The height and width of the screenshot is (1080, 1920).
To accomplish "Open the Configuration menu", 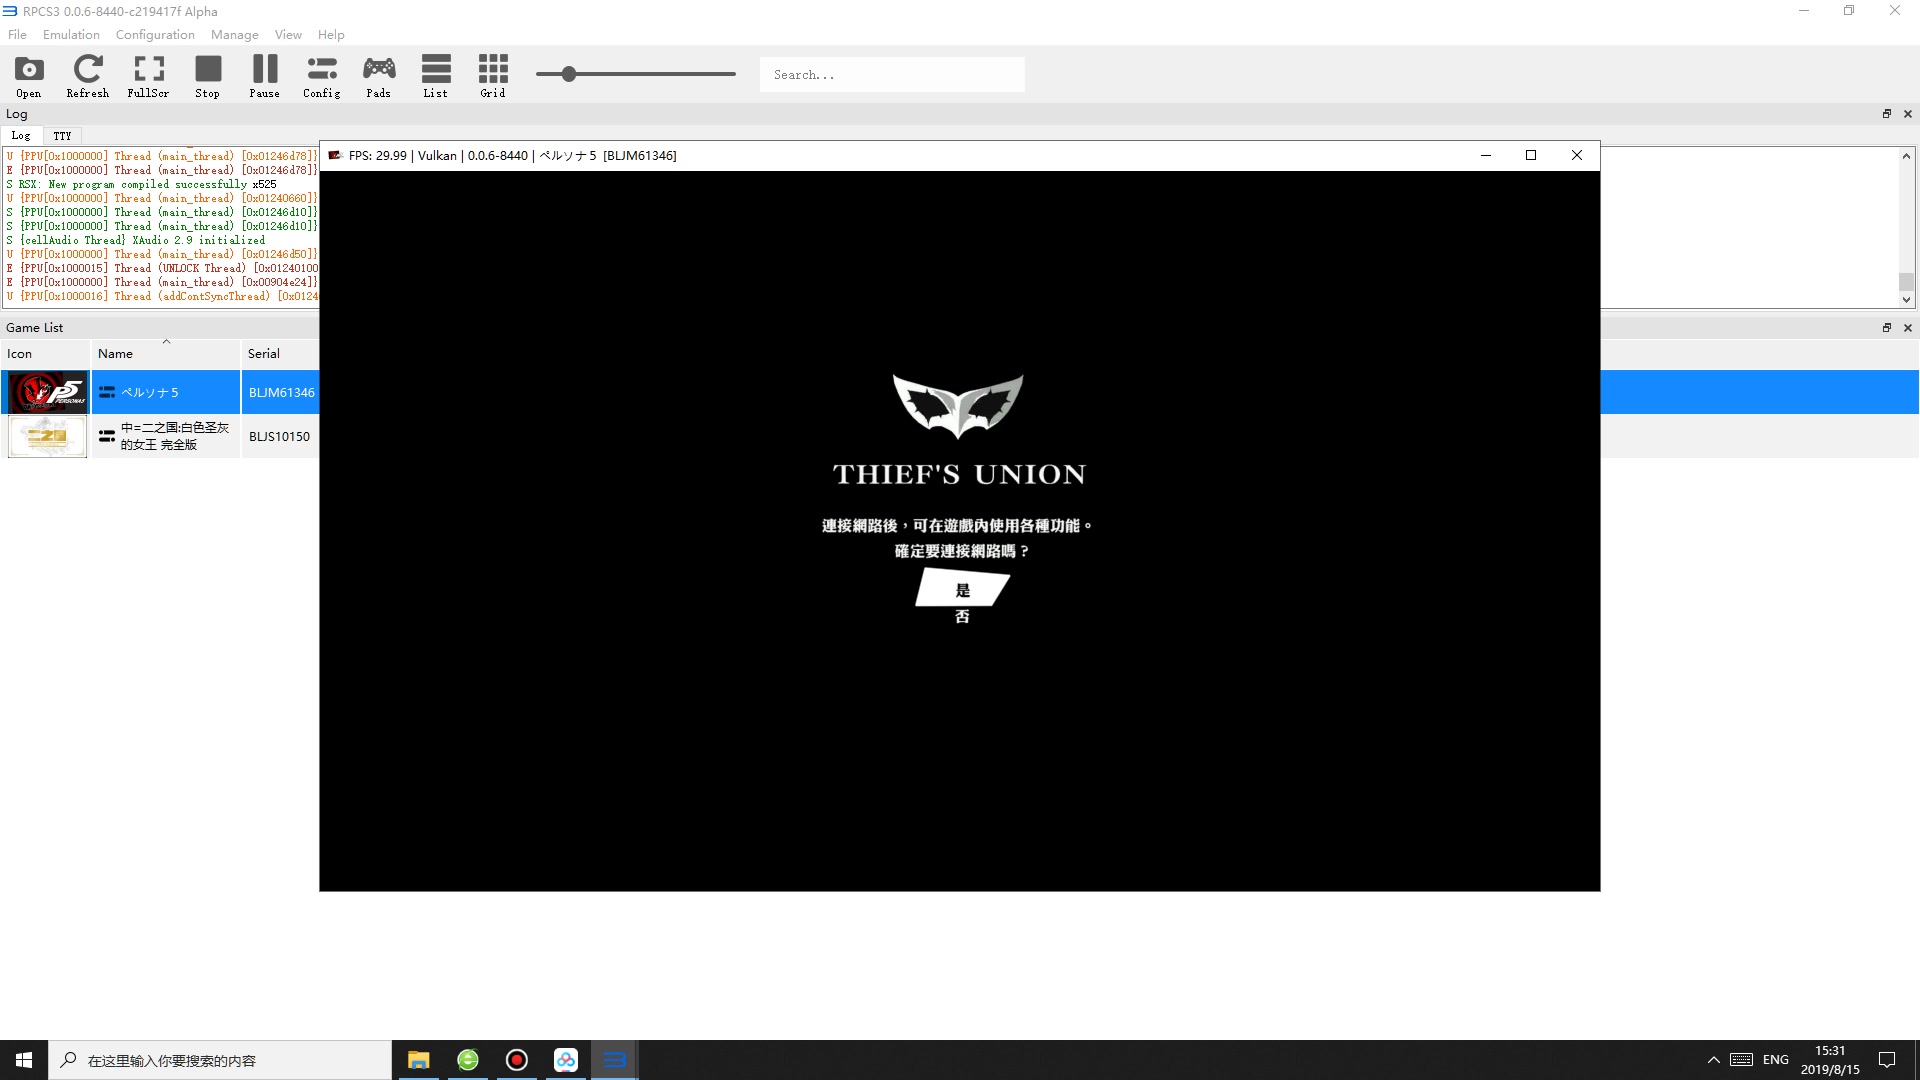I will (154, 34).
